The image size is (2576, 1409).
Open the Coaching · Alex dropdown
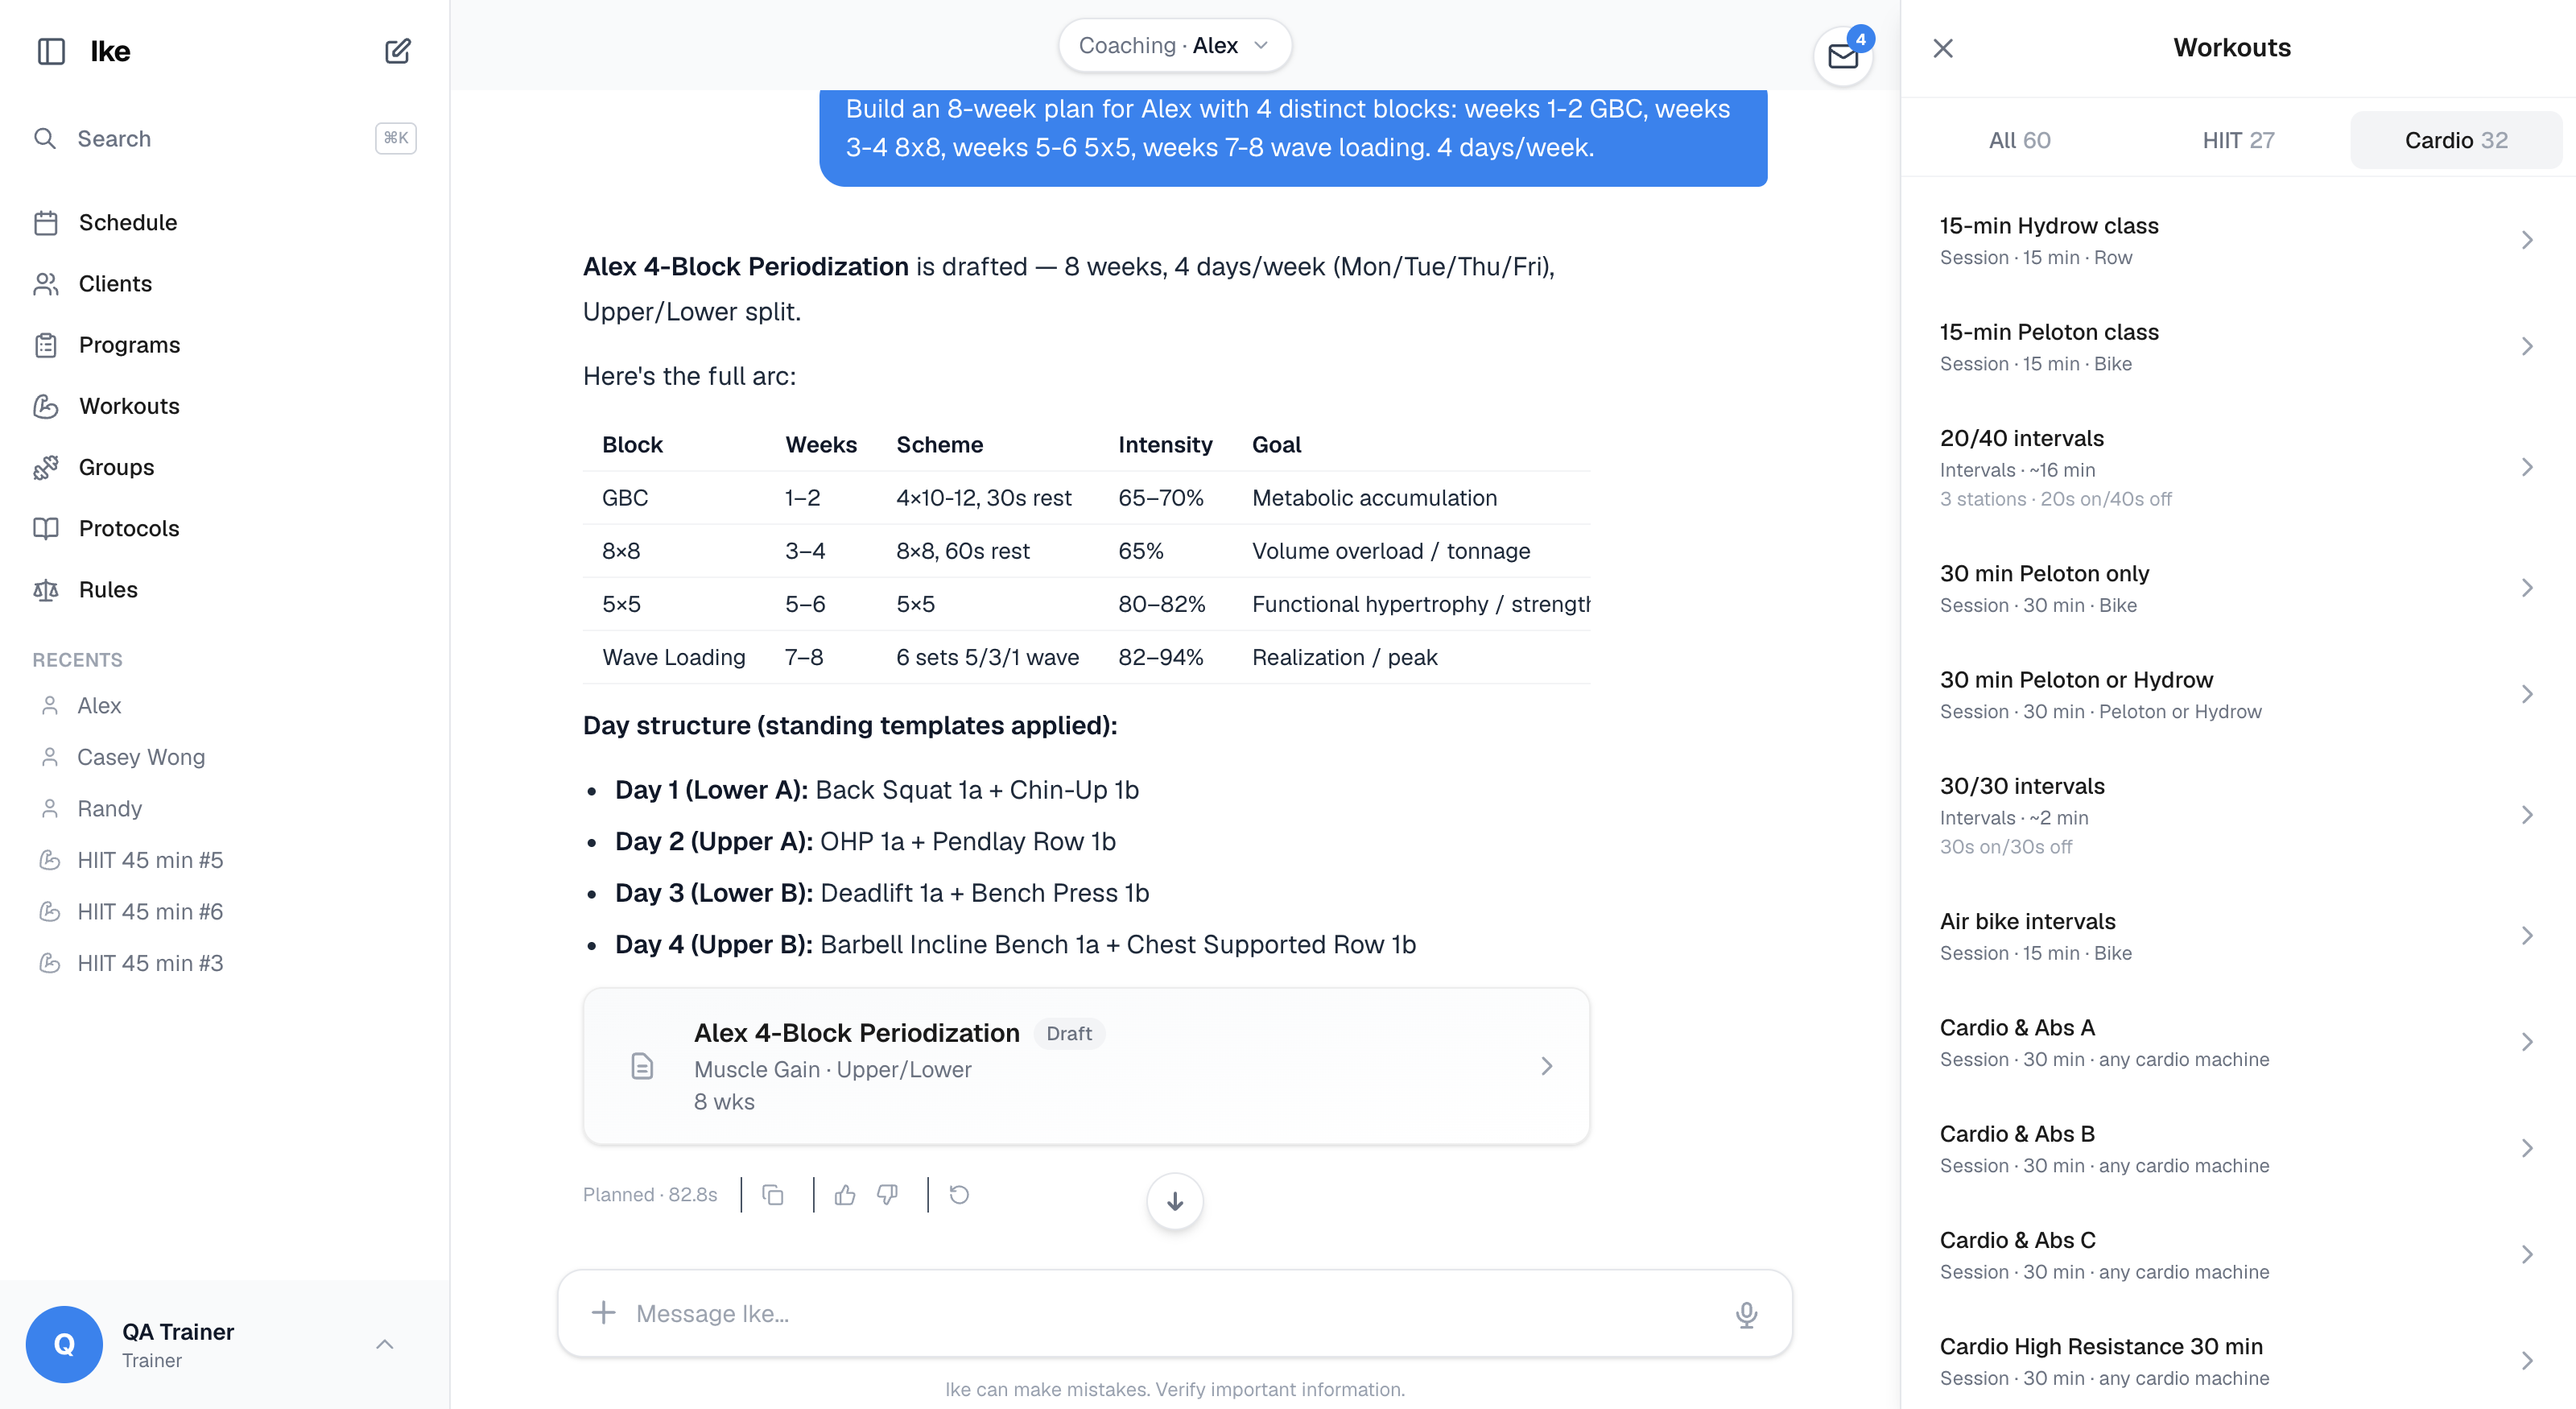[1175, 46]
